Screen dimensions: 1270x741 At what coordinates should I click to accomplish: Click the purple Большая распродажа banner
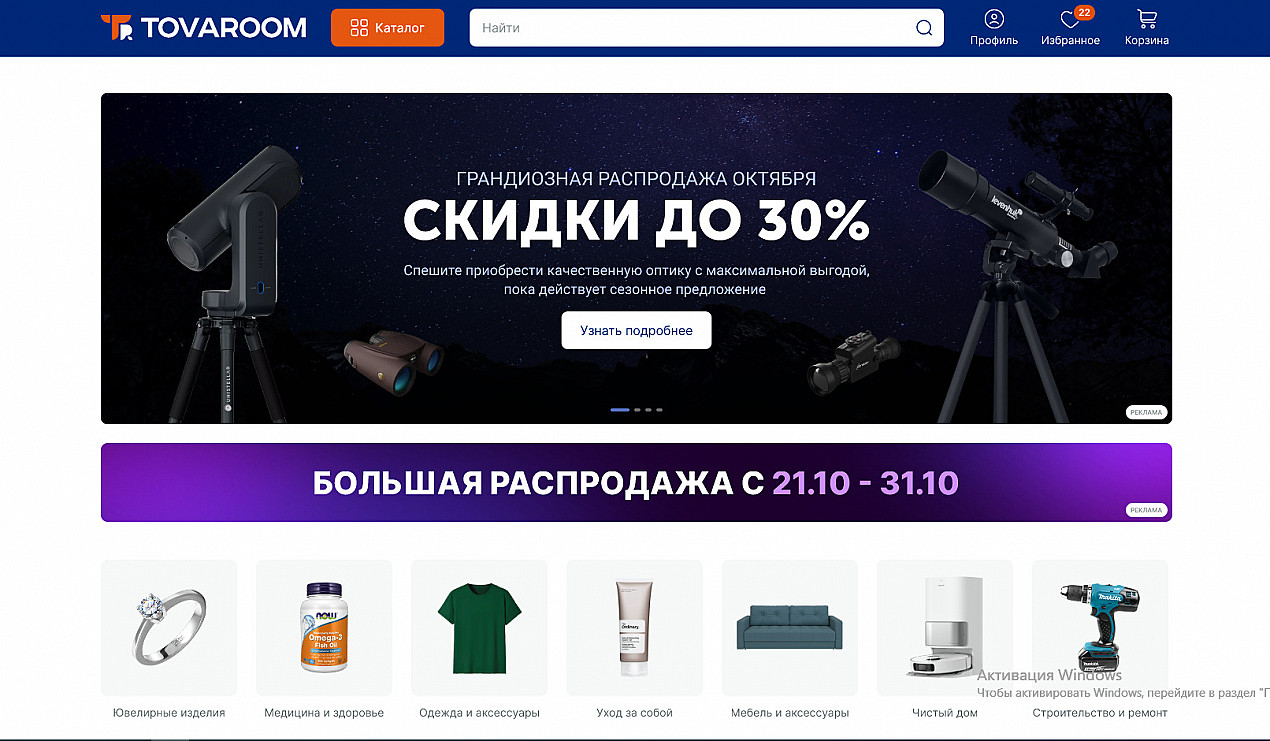tap(636, 483)
